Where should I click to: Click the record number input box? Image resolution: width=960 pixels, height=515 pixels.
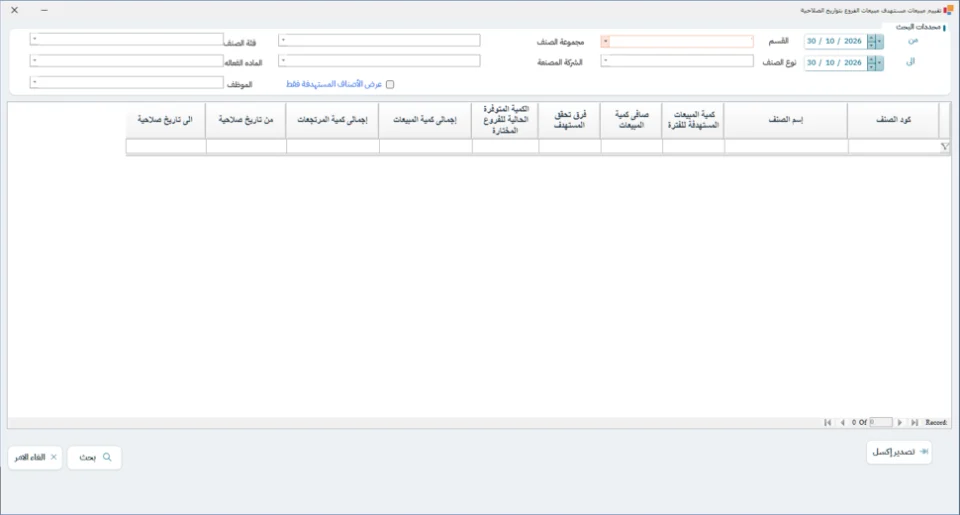click(880, 423)
